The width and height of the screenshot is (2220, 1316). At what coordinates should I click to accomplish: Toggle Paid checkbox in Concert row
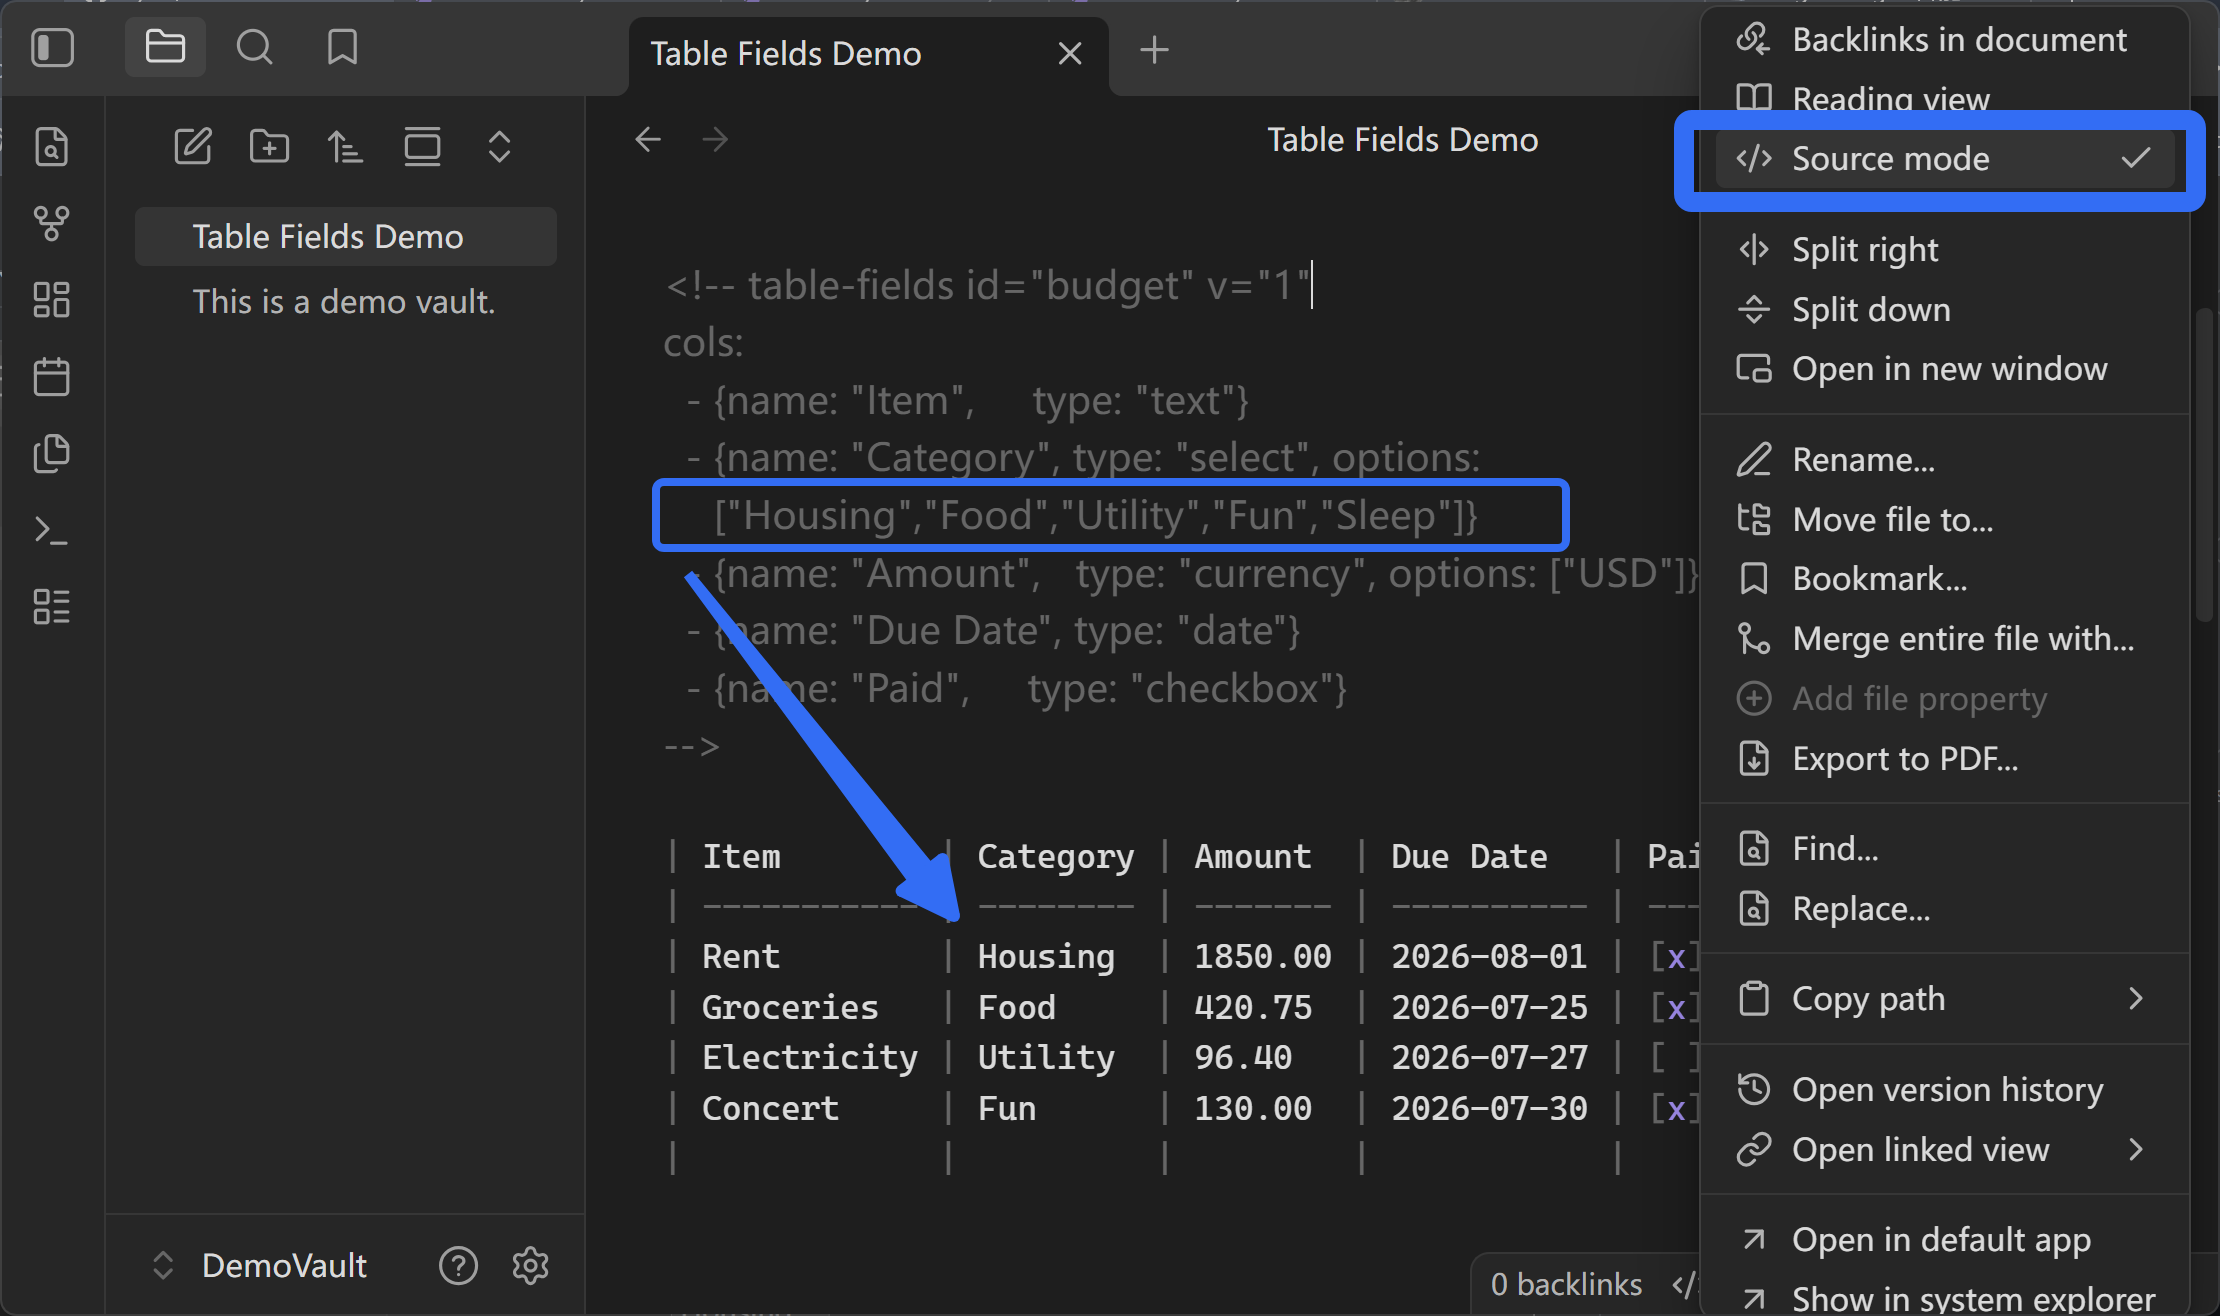pyautogui.click(x=1675, y=1109)
